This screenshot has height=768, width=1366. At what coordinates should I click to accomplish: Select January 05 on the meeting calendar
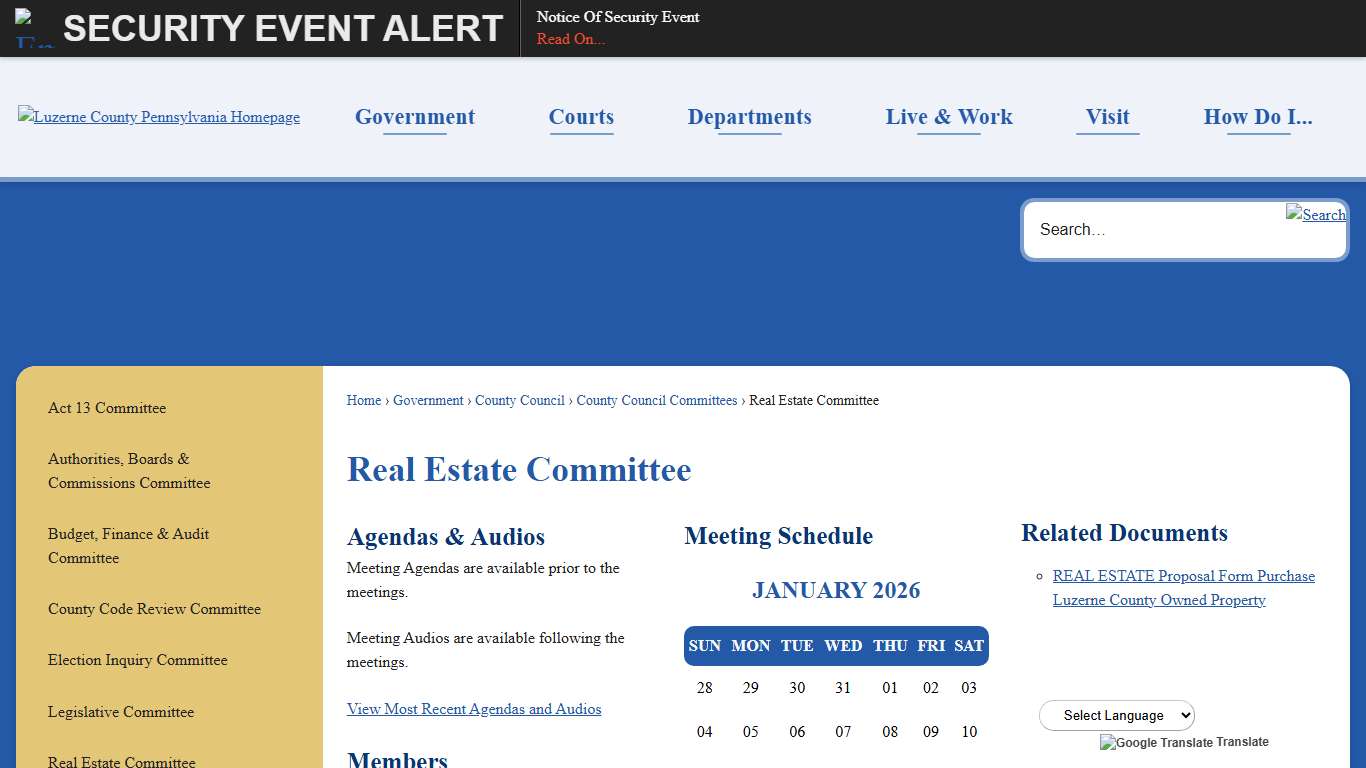(751, 731)
